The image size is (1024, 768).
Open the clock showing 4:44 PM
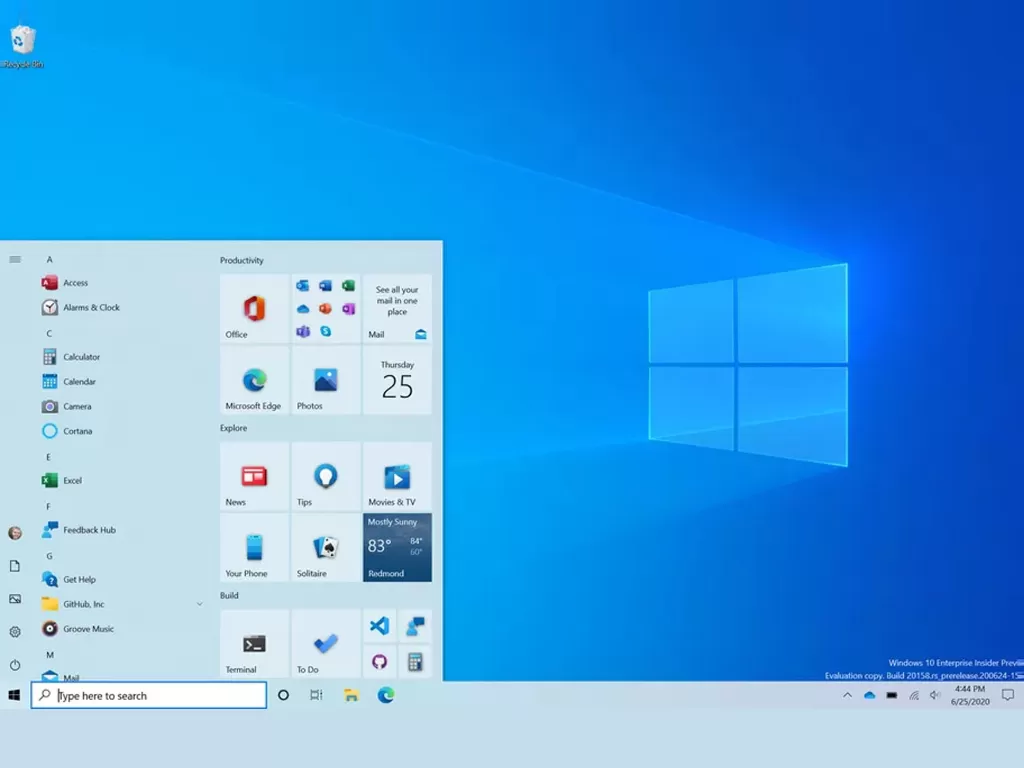(970, 696)
